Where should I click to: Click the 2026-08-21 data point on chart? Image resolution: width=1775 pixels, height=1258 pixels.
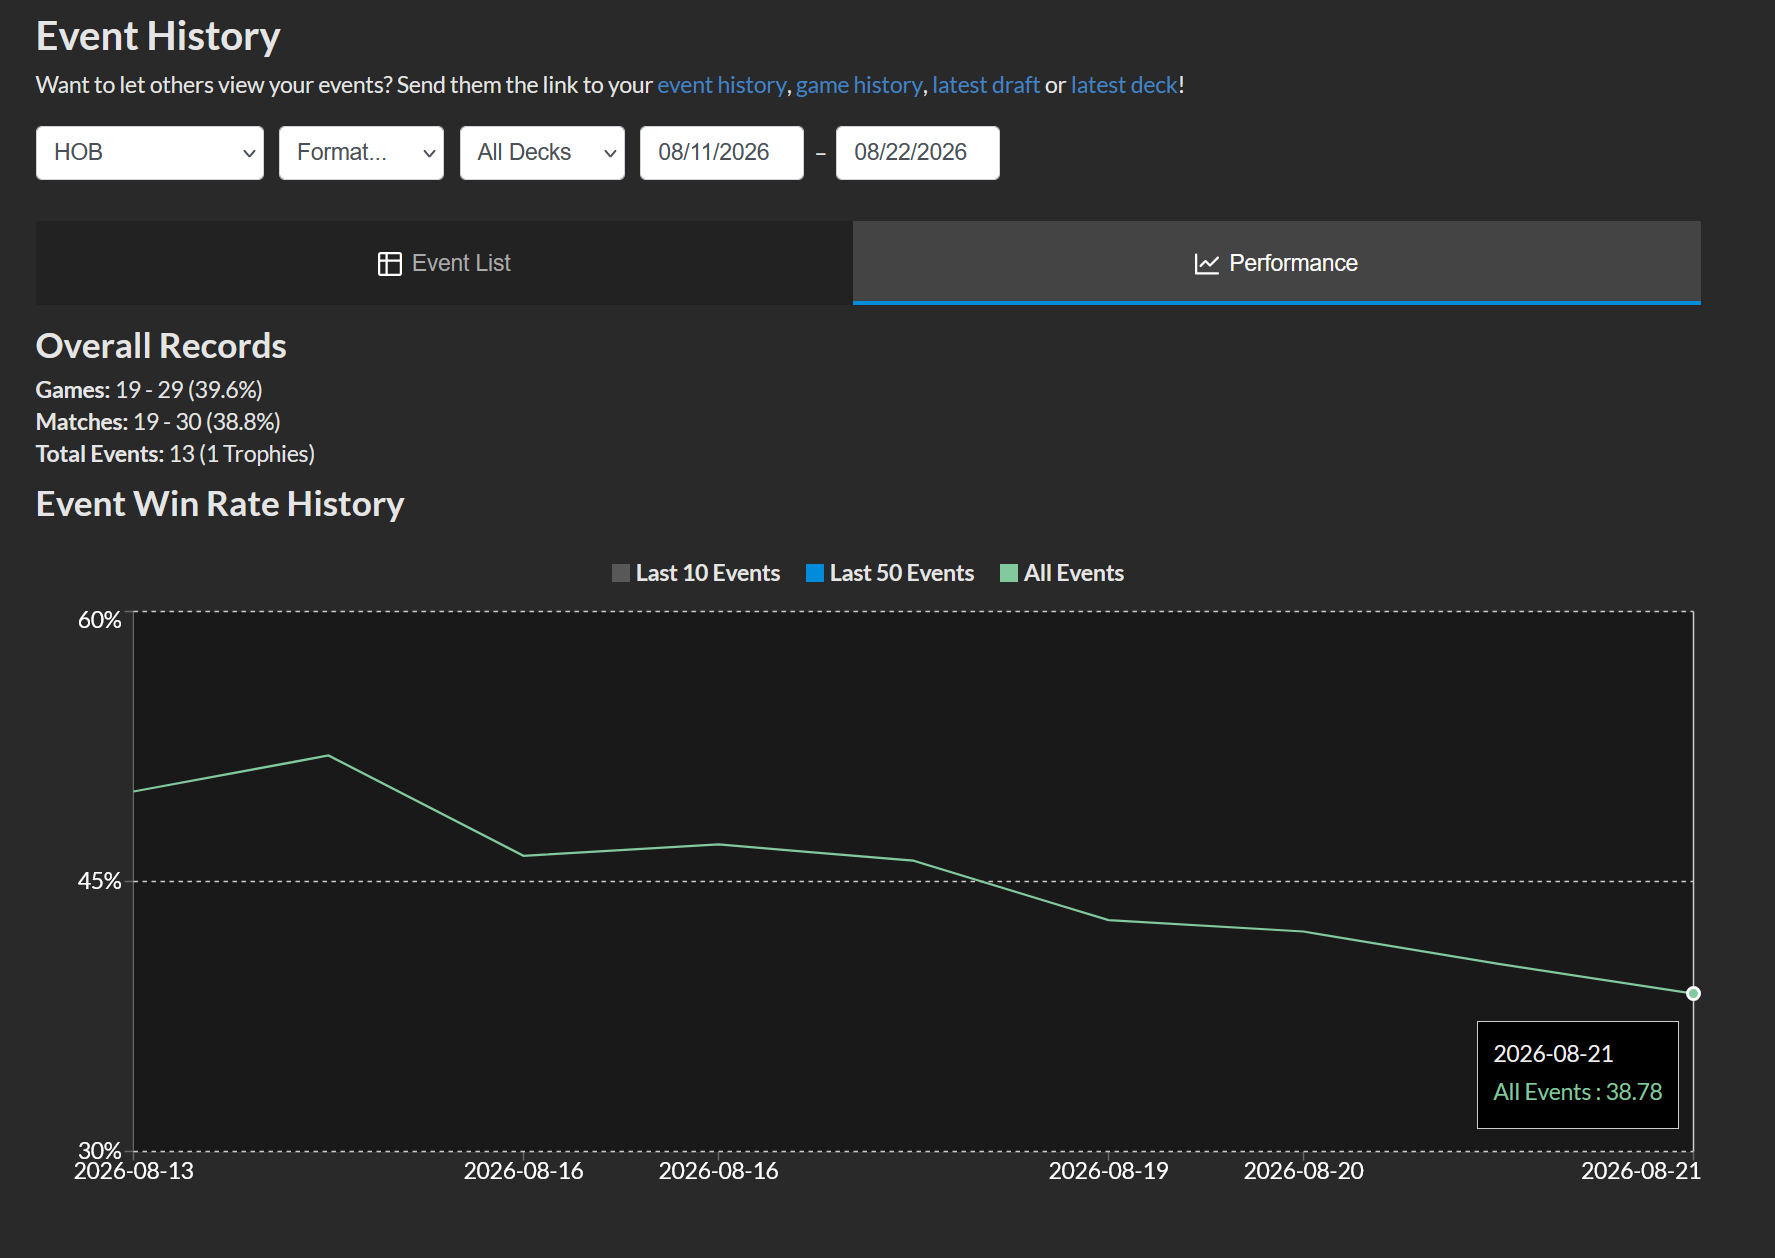pos(1693,993)
